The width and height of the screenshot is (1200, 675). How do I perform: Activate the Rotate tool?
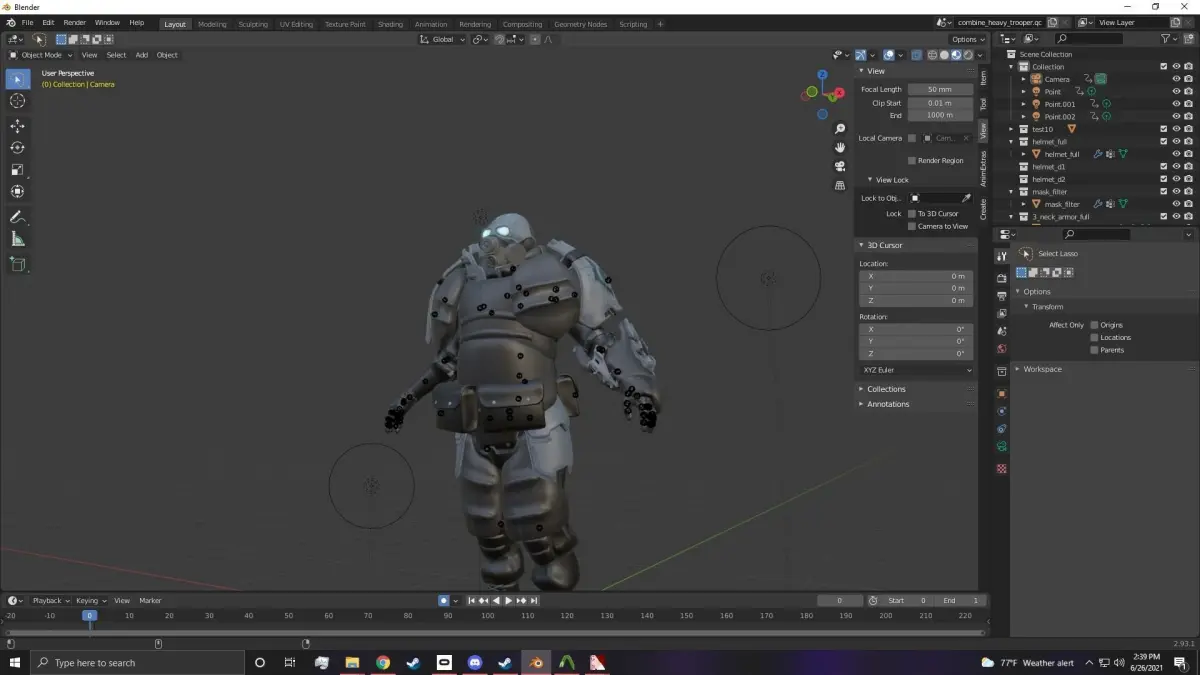(17, 148)
